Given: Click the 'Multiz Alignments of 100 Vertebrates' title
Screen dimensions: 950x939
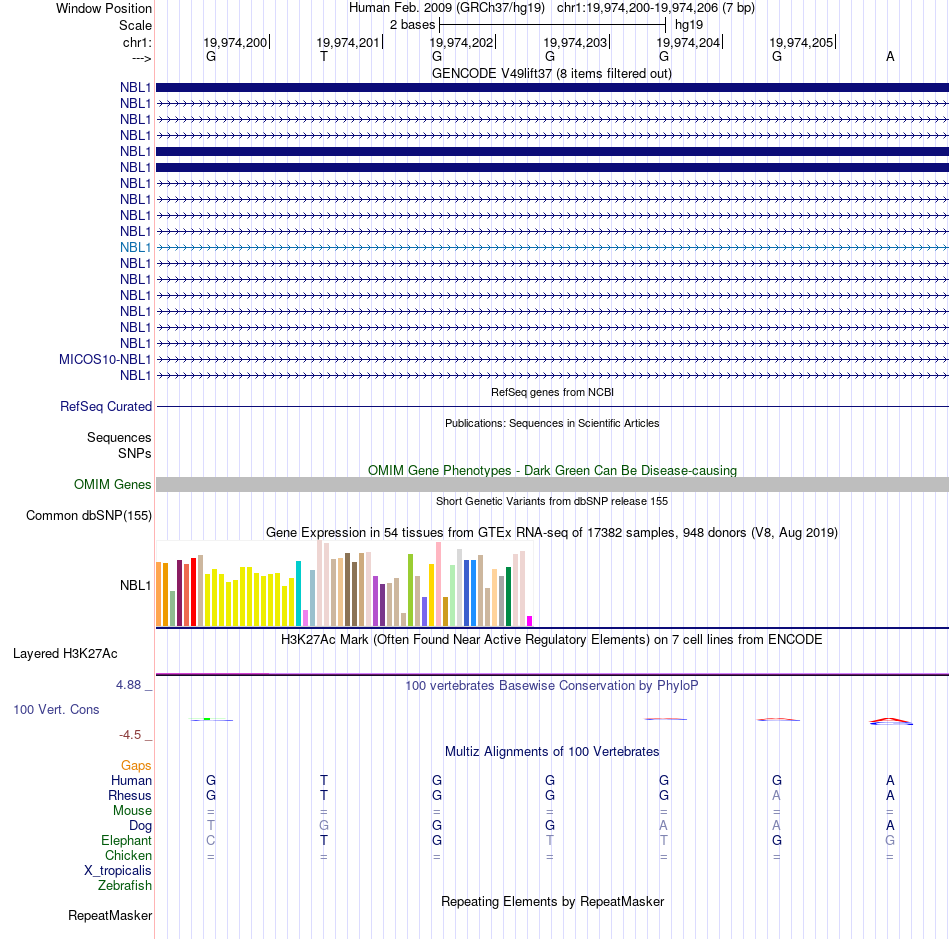Looking at the screenshot, I should [x=552, y=751].
